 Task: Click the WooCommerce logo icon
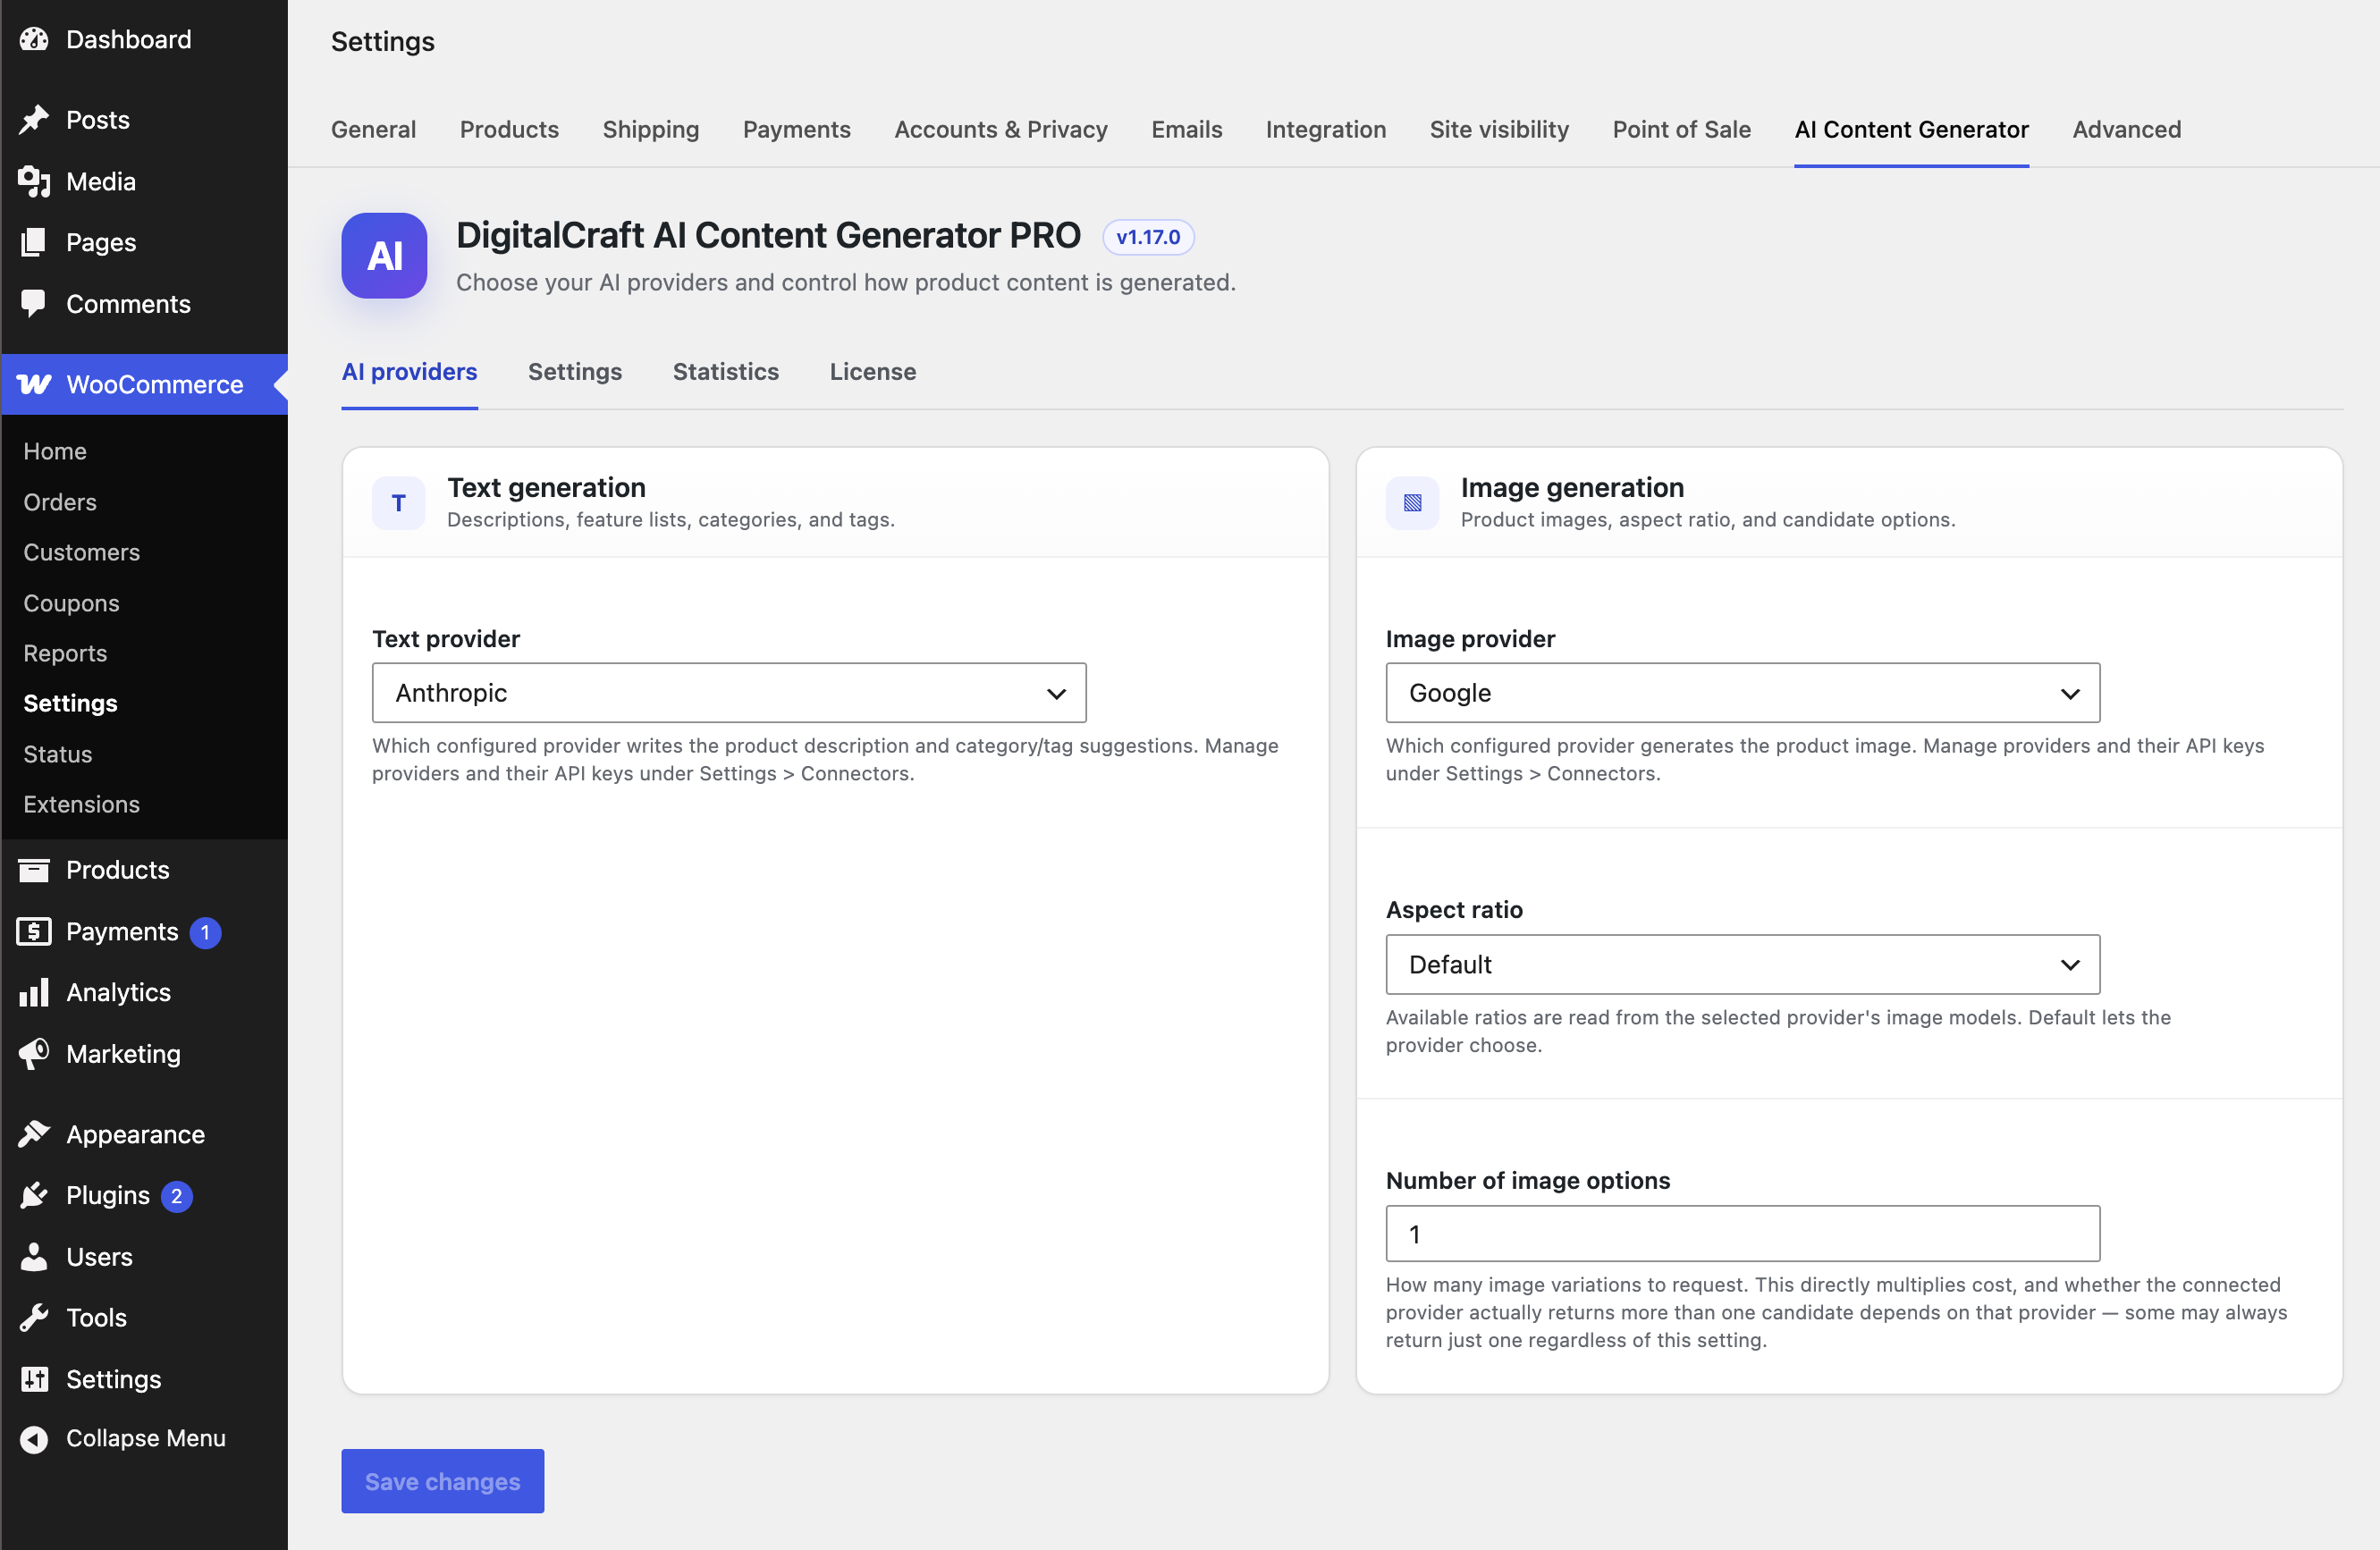click(x=34, y=384)
